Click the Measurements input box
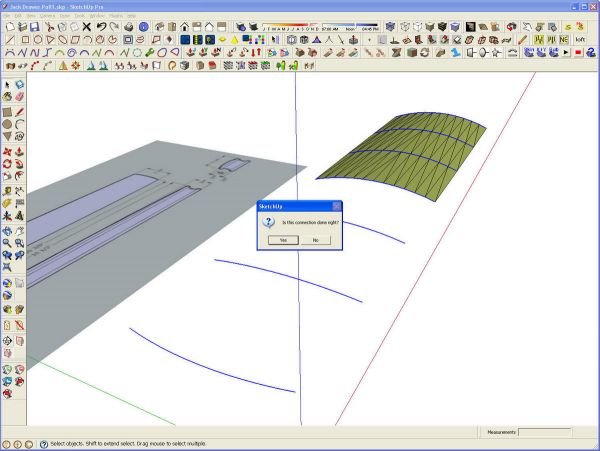Viewport: 600px width, 451px height. (x=545, y=432)
